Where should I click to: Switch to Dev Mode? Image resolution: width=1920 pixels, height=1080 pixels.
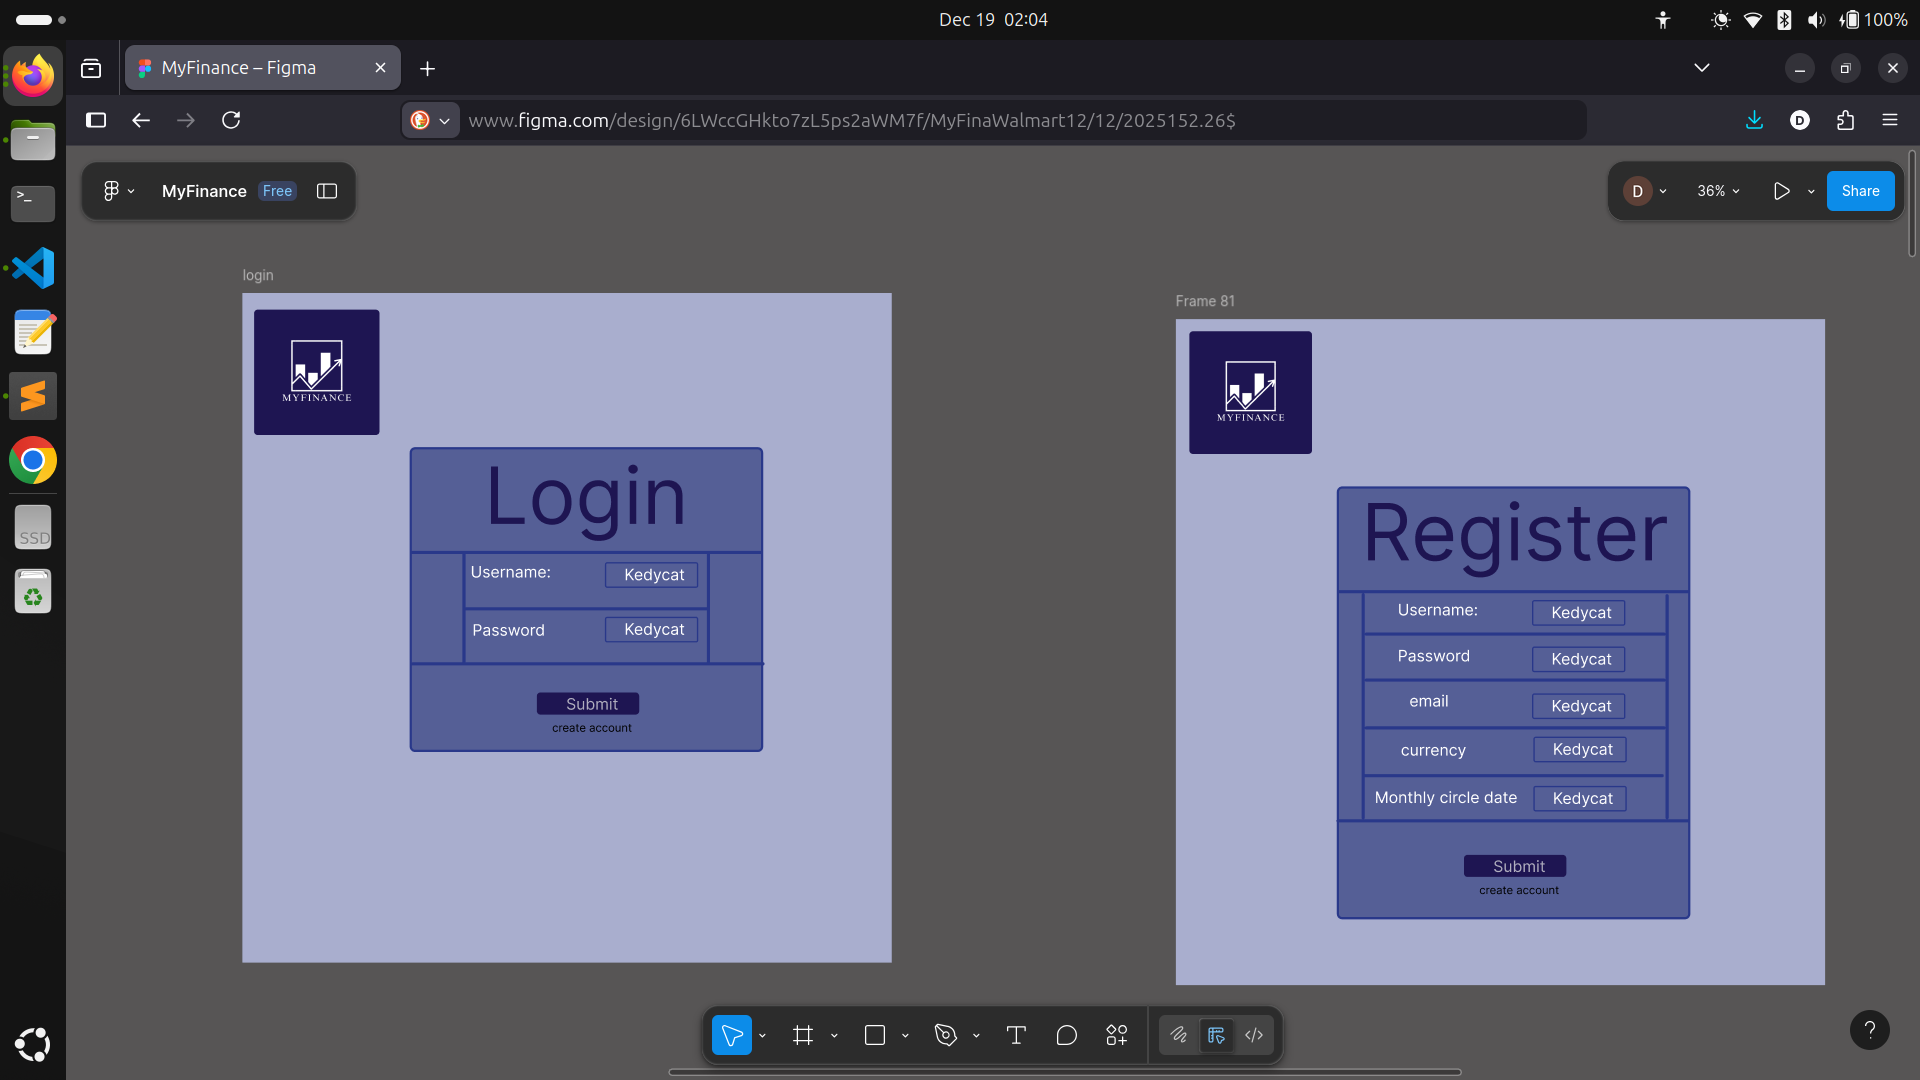(1254, 1035)
